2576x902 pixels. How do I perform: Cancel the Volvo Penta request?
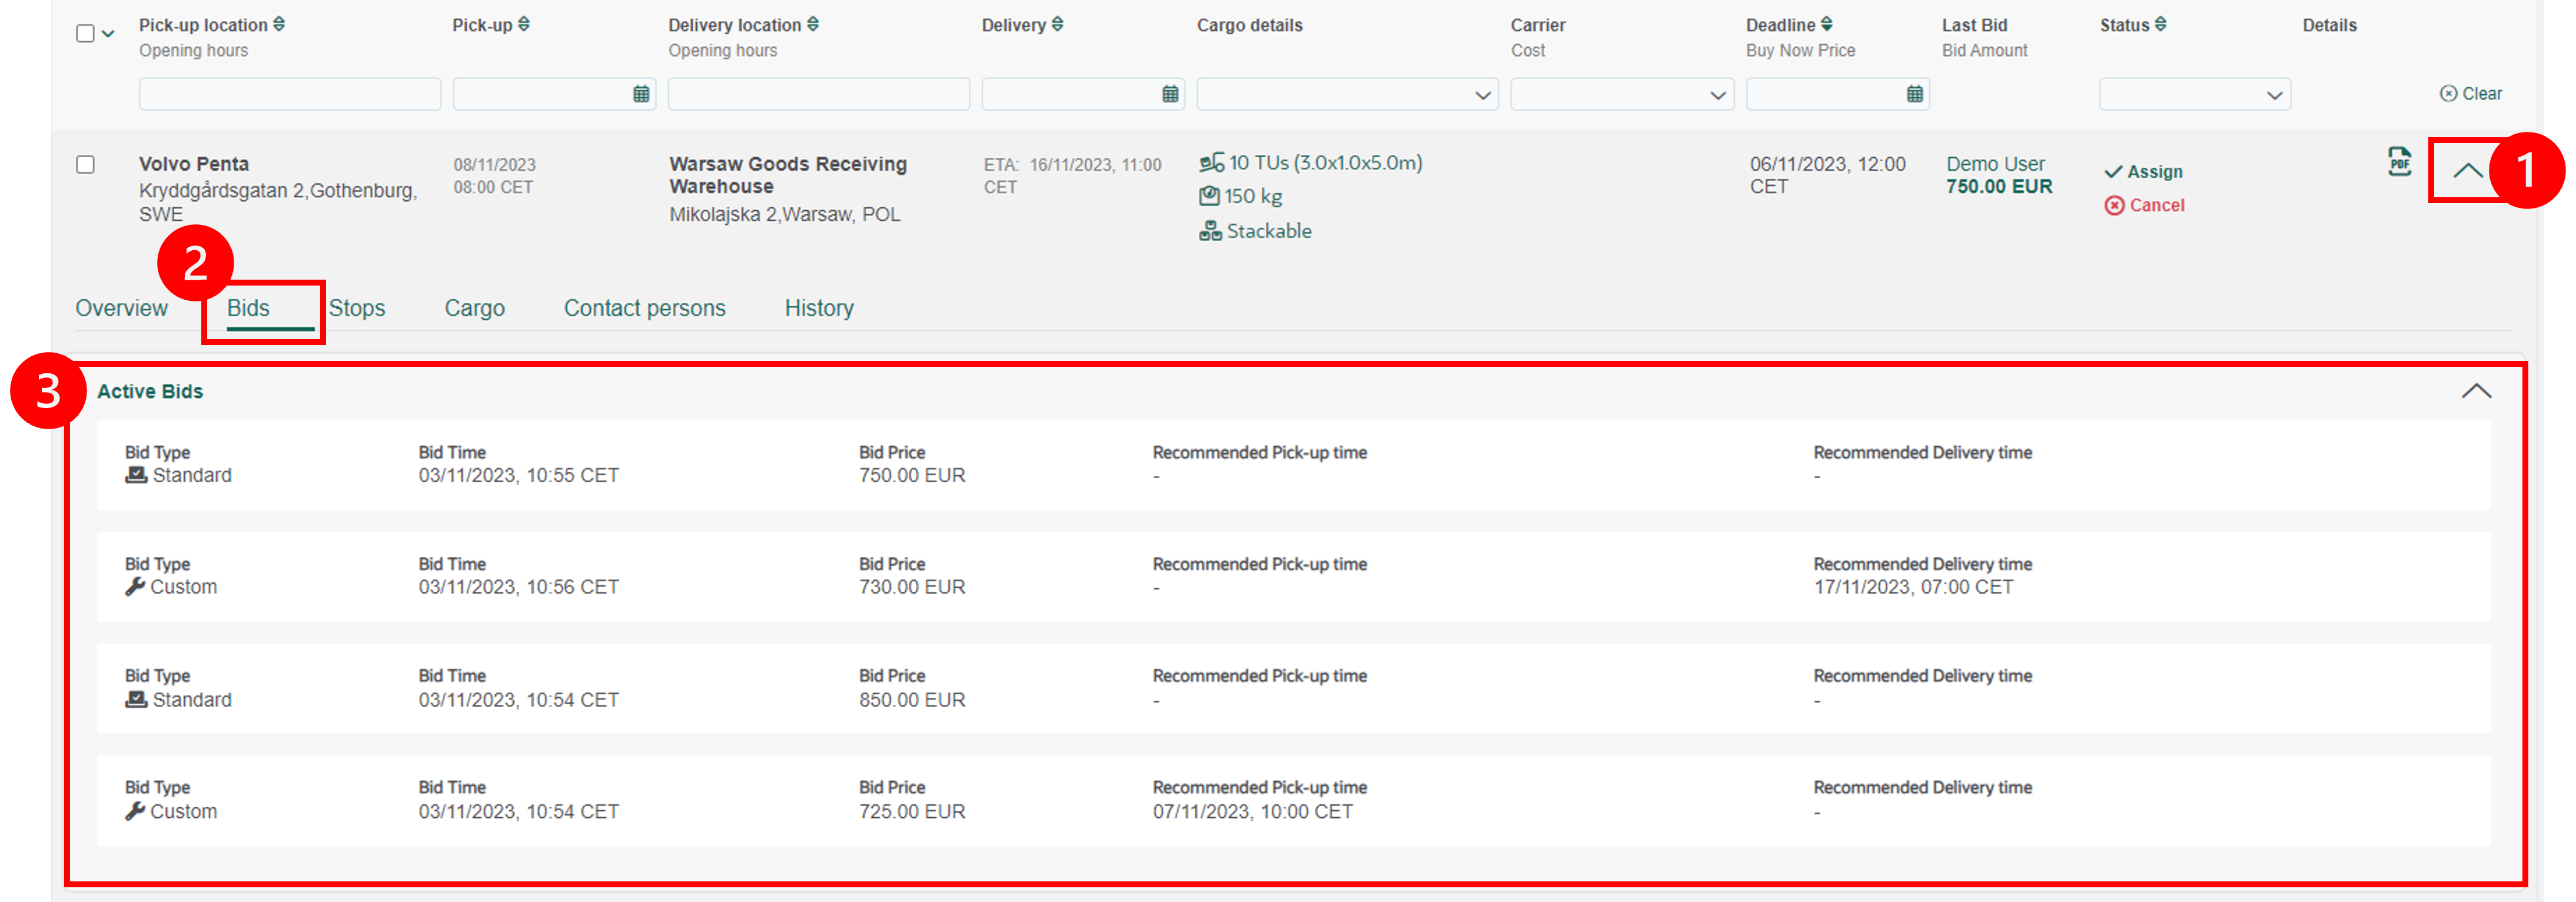pyautogui.click(x=2145, y=205)
